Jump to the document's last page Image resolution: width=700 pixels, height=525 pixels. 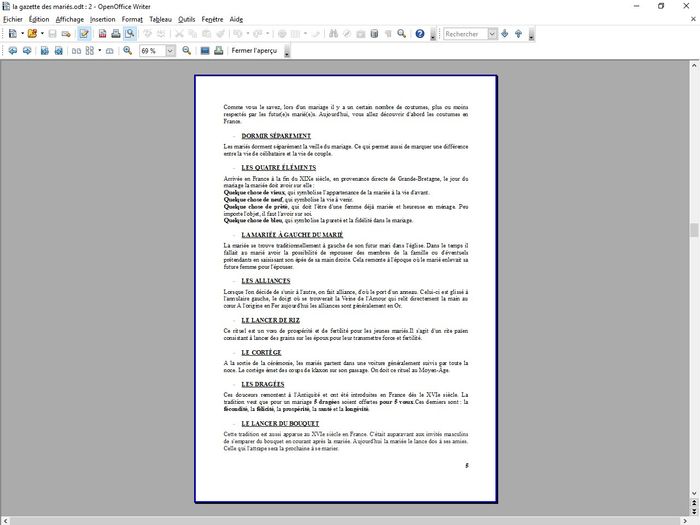[x=58, y=50]
